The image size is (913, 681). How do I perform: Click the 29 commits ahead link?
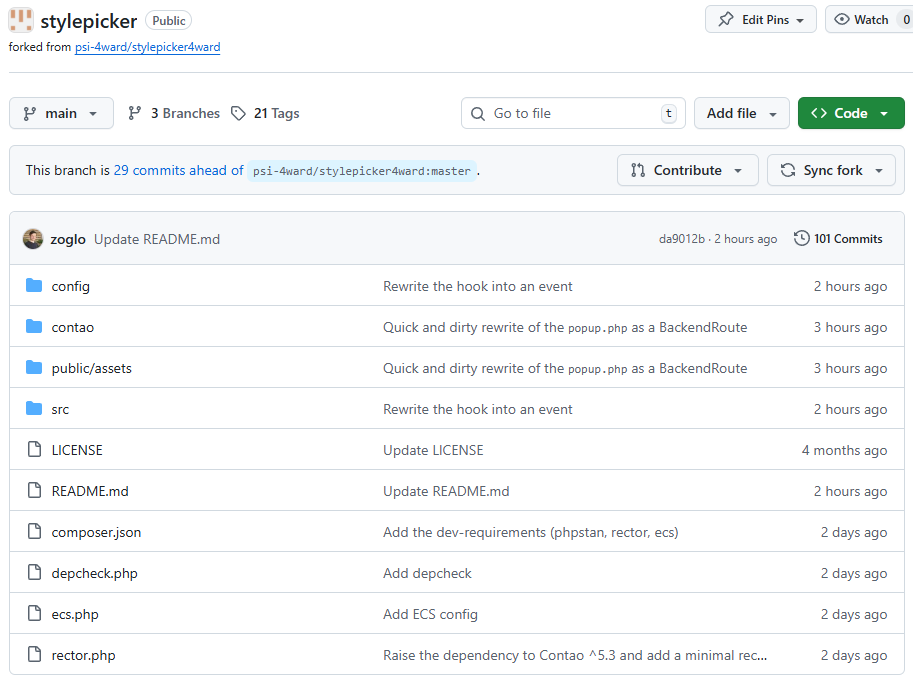click(x=178, y=171)
